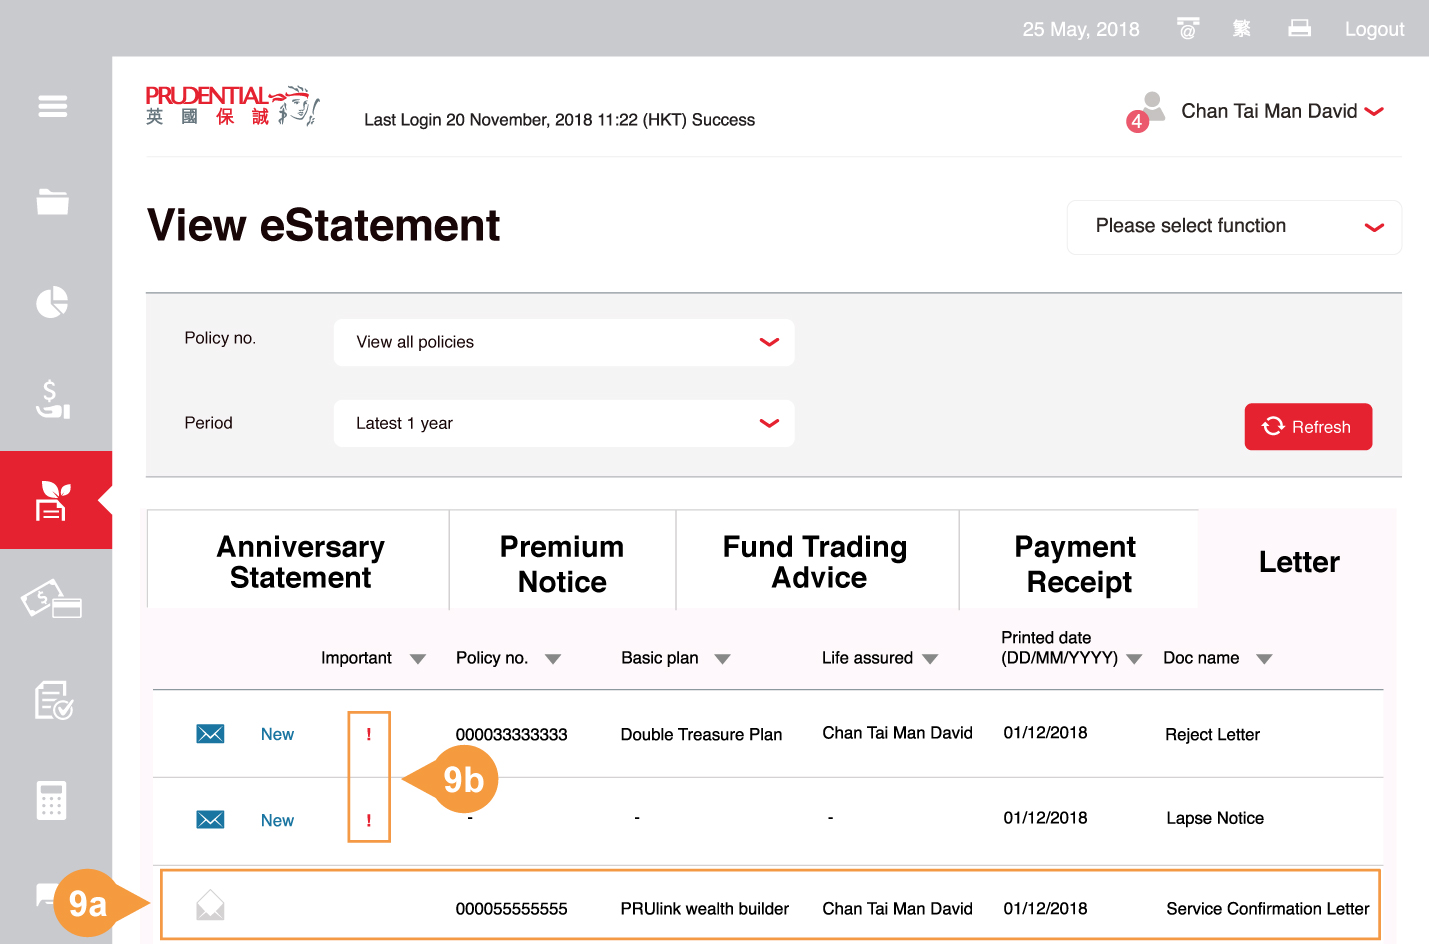Click the print icon in top bar
Image resolution: width=1429 pixels, height=944 pixels.
[x=1299, y=28]
